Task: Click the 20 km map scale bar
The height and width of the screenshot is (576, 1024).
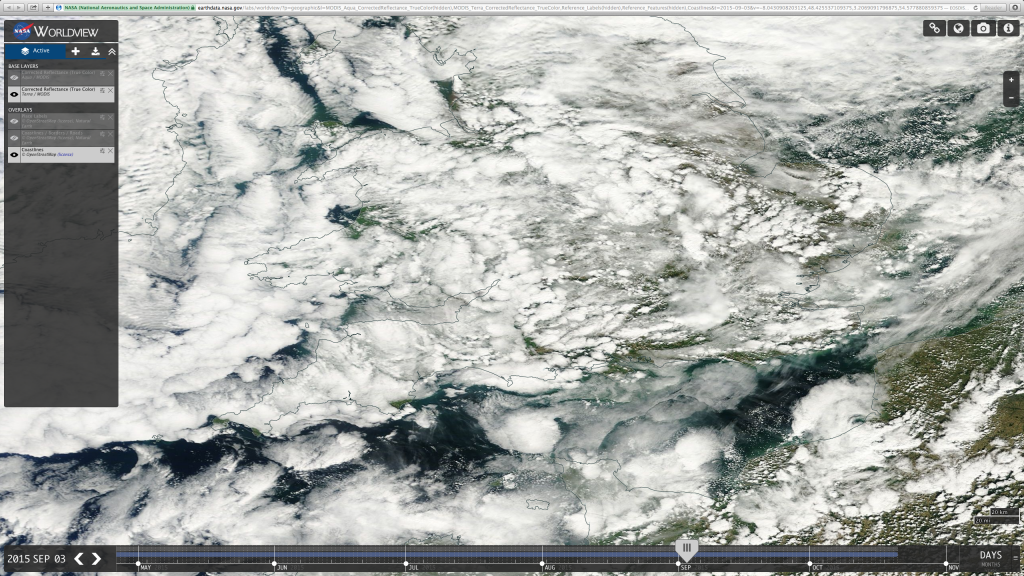Action: tap(1004, 512)
